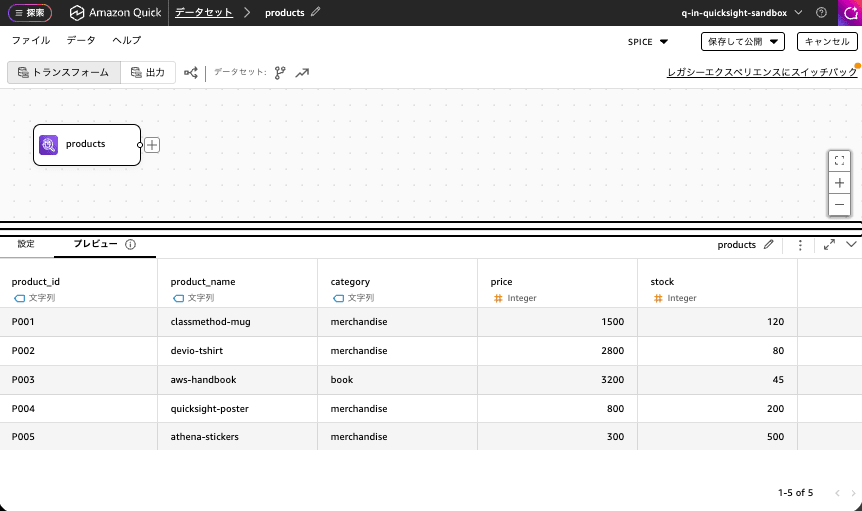Viewport: 862px width, 511px height.
Task: Click the pane divider handle
Action: click(431, 229)
